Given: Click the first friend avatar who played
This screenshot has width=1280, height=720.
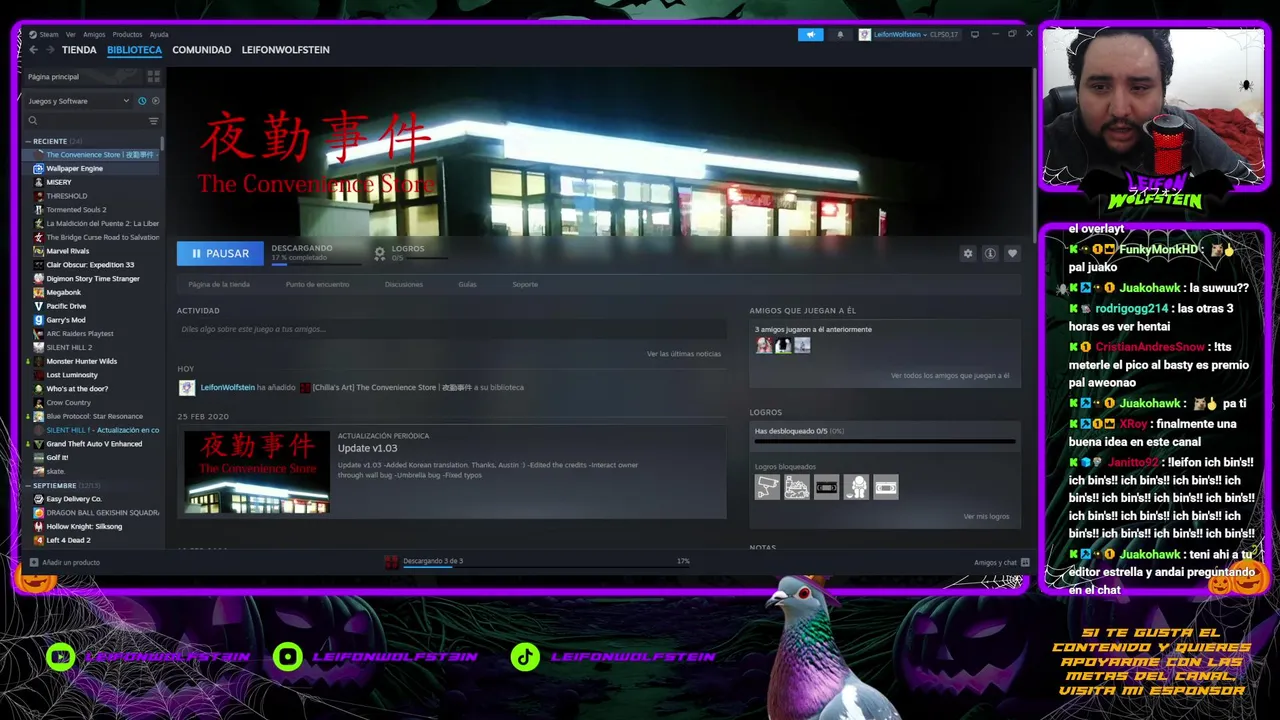Looking at the screenshot, I should tap(764, 345).
